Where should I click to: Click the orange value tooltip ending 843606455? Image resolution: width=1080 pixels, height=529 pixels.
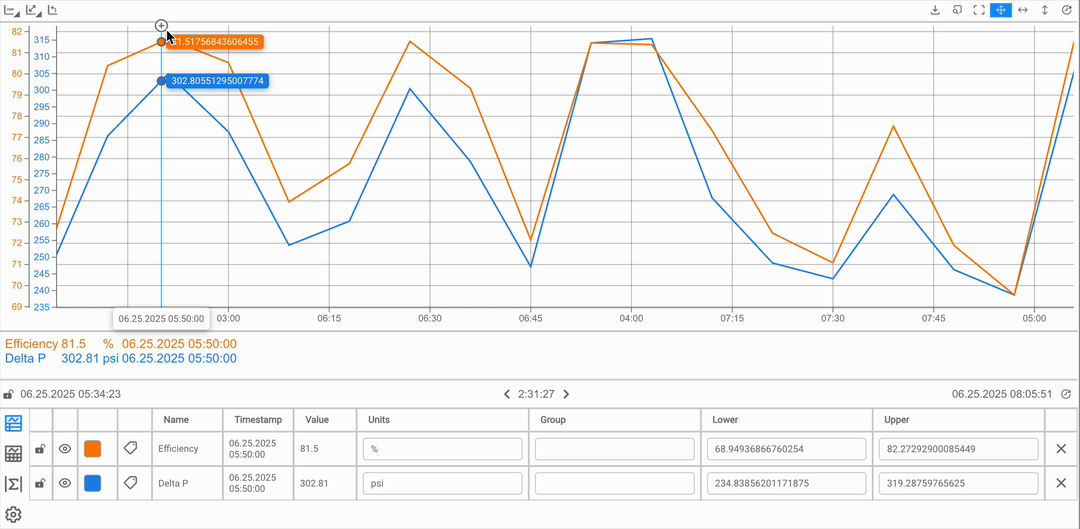coord(216,42)
